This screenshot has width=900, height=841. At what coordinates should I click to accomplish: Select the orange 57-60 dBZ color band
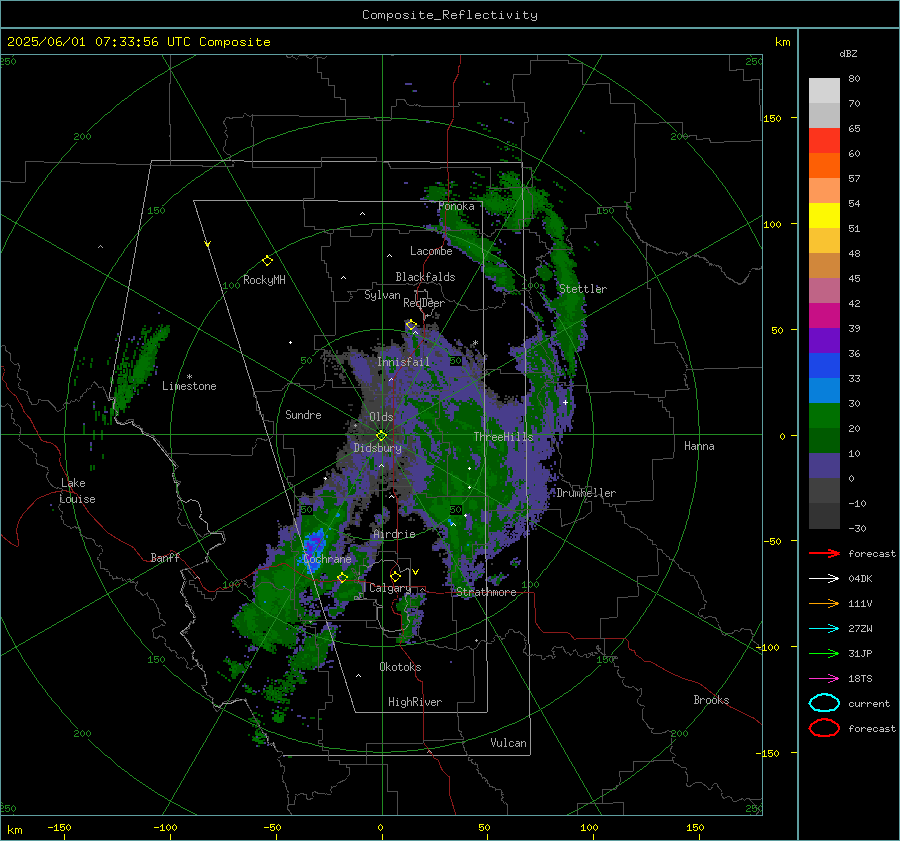824,166
